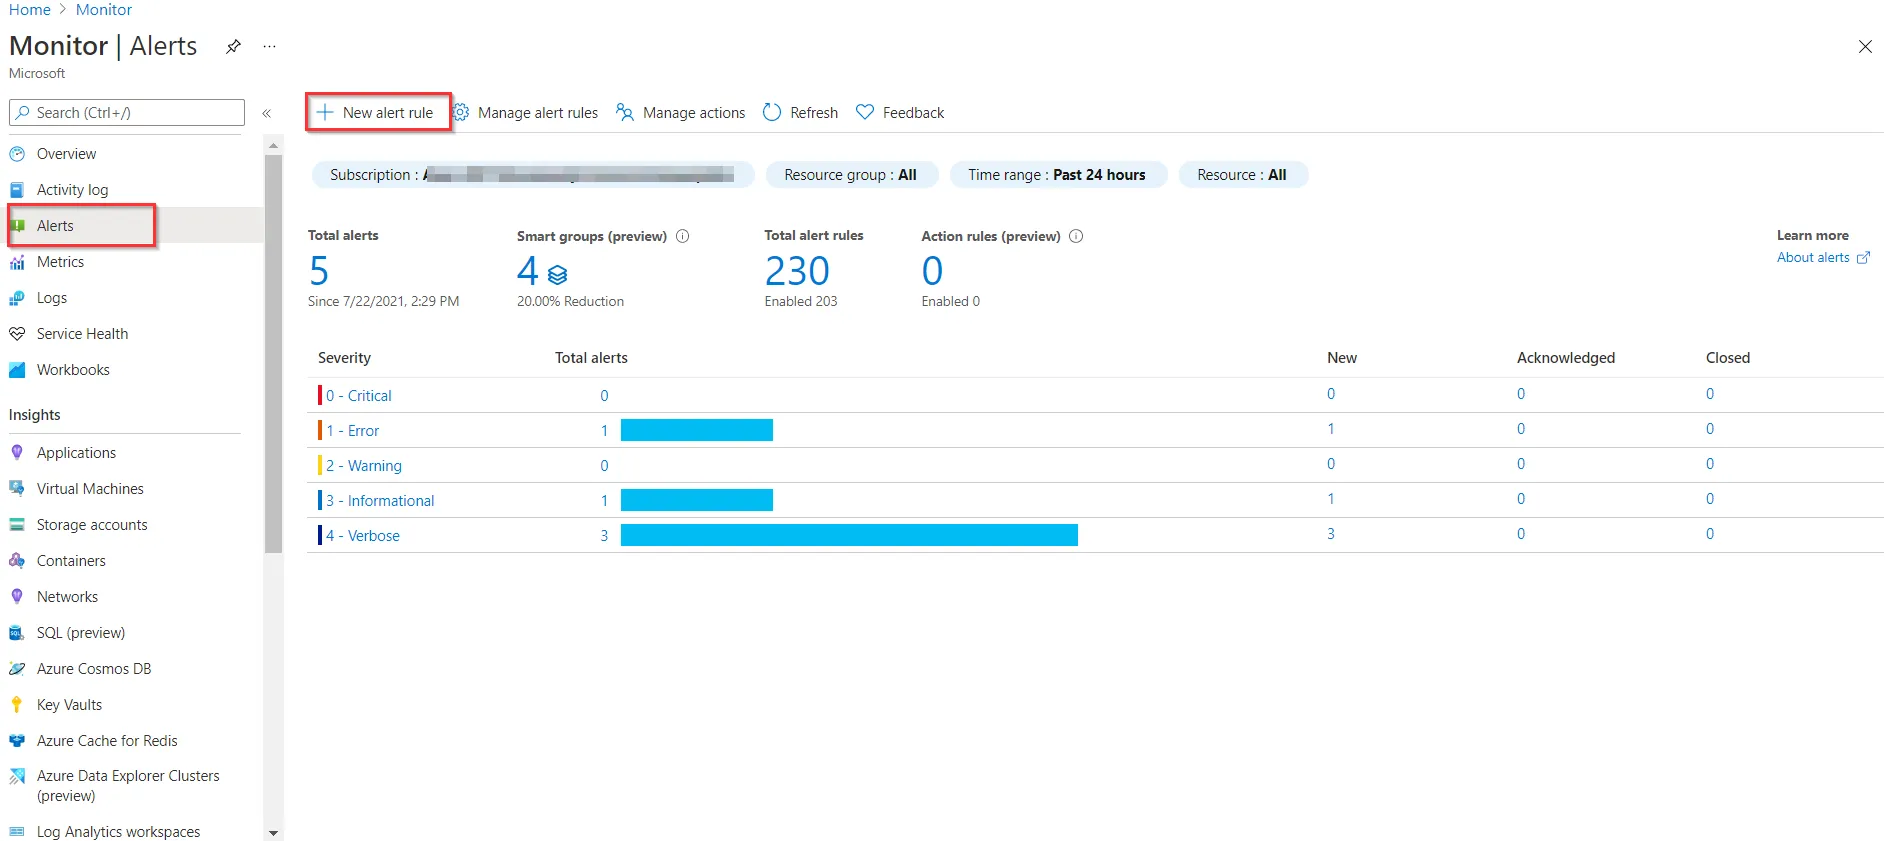
Task: Click the Verbose row New count 3
Action: pyautogui.click(x=1331, y=534)
